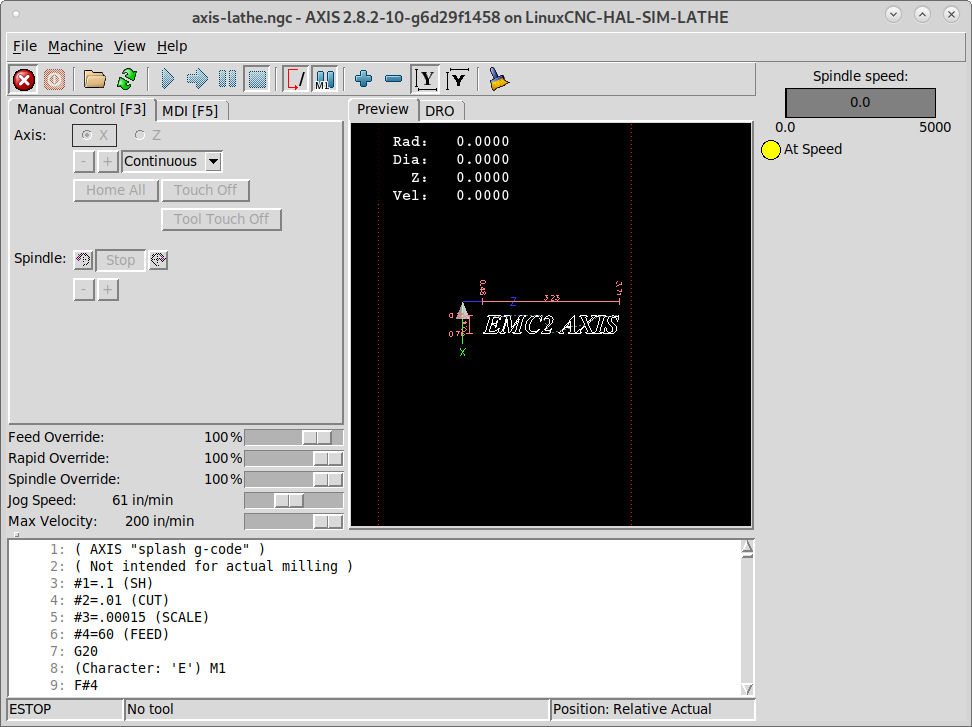Pause program execution icon
This screenshot has width=972, height=727.
click(x=228, y=79)
